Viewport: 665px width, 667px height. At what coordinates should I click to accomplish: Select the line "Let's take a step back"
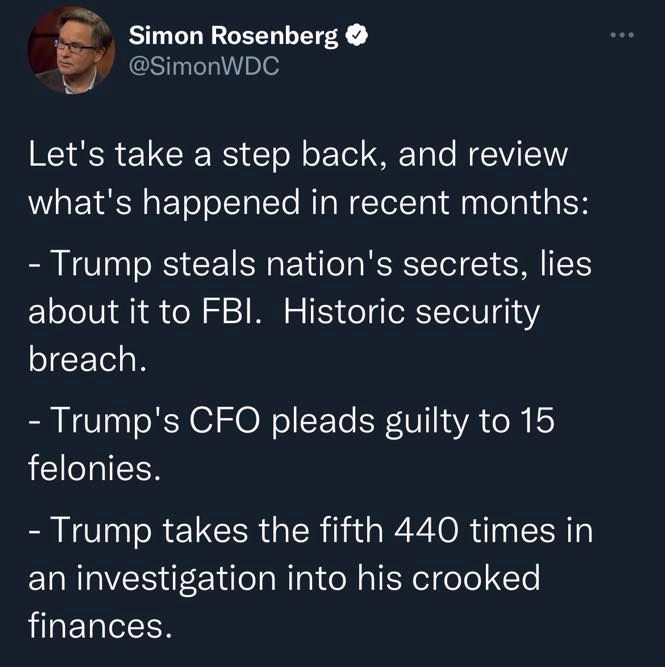(204, 155)
